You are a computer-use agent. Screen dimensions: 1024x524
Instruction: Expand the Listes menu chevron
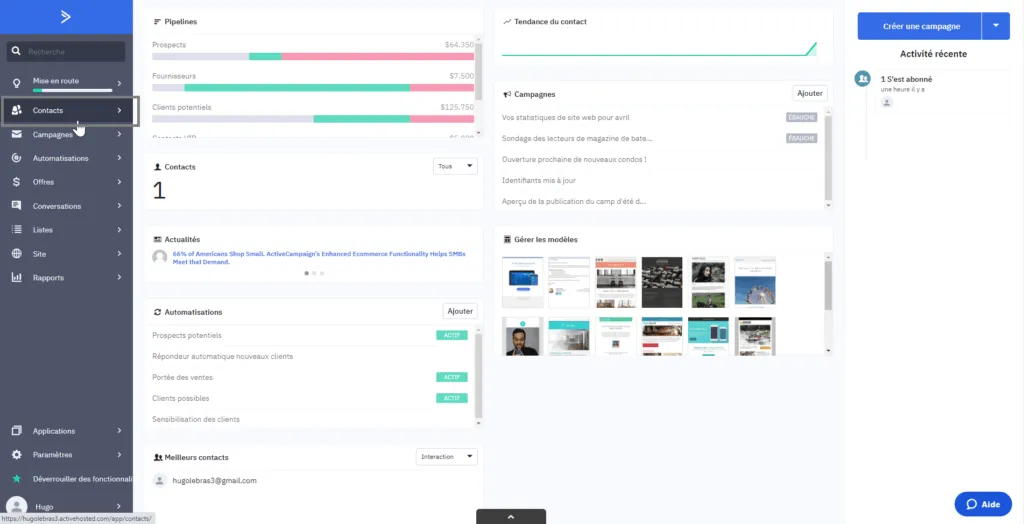(x=119, y=230)
